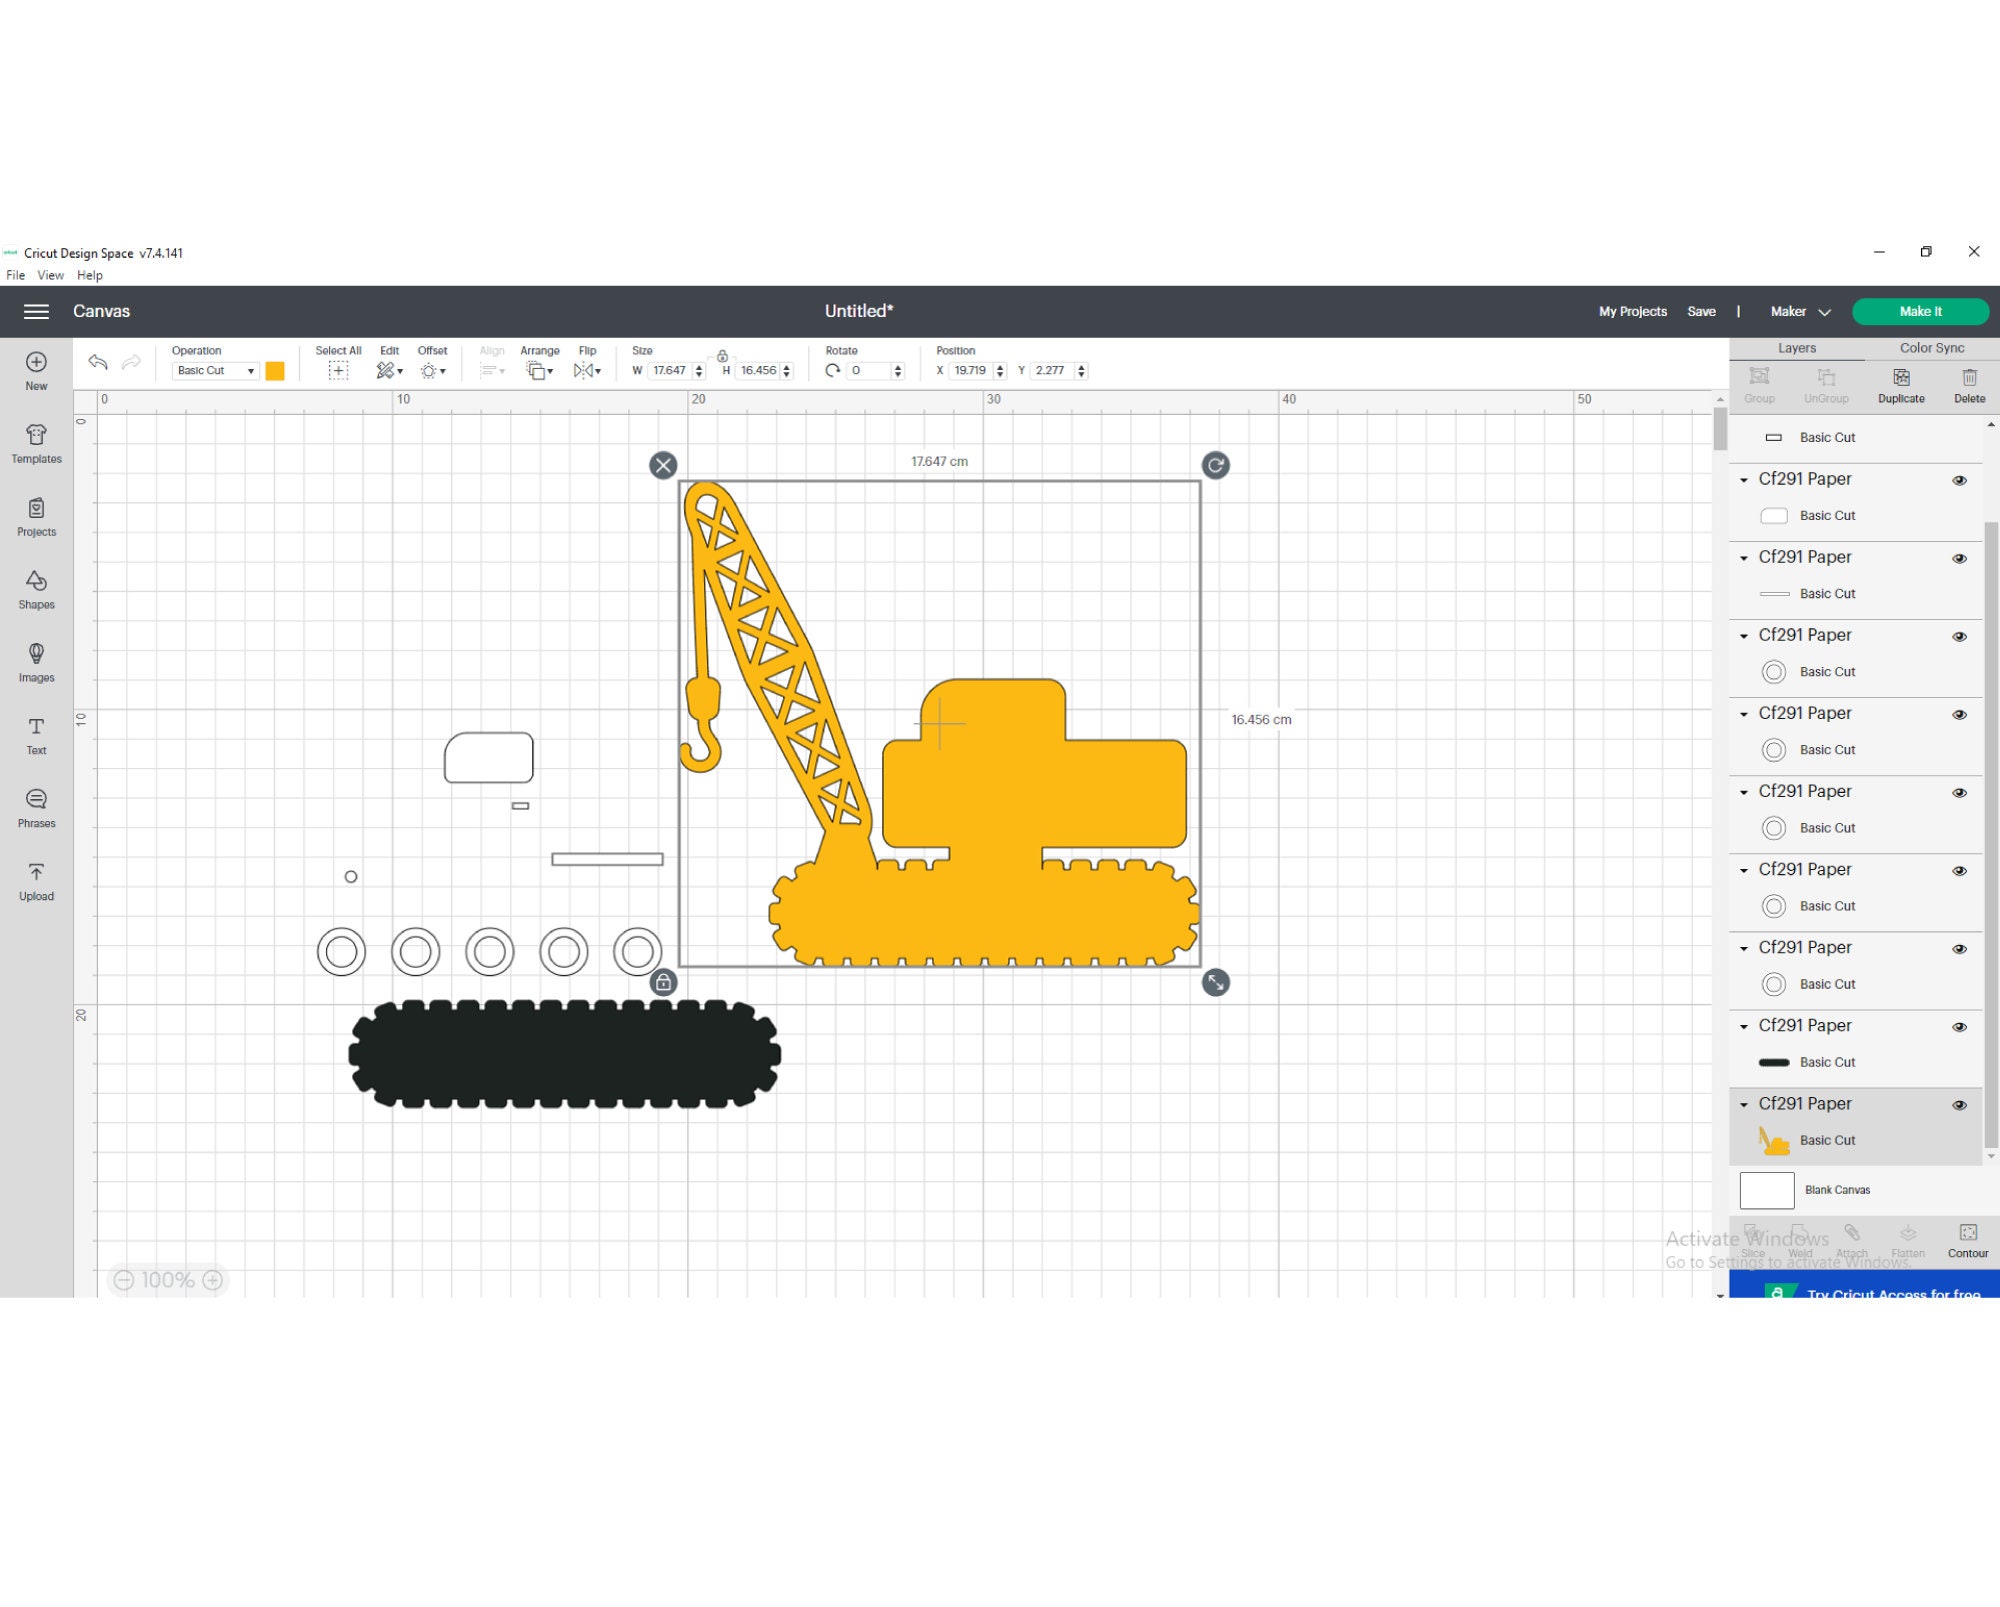2000x1607 pixels.
Task: Click the orange fill color swatch
Action: [275, 370]
